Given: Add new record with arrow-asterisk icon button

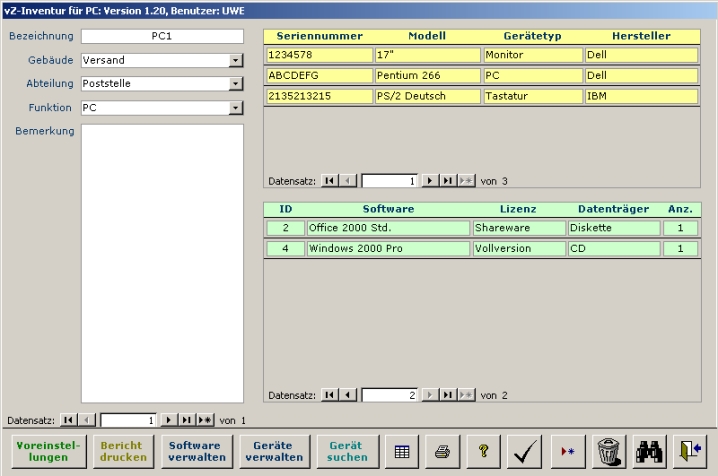Looking at the screenshot, I should tap(567, 452).
